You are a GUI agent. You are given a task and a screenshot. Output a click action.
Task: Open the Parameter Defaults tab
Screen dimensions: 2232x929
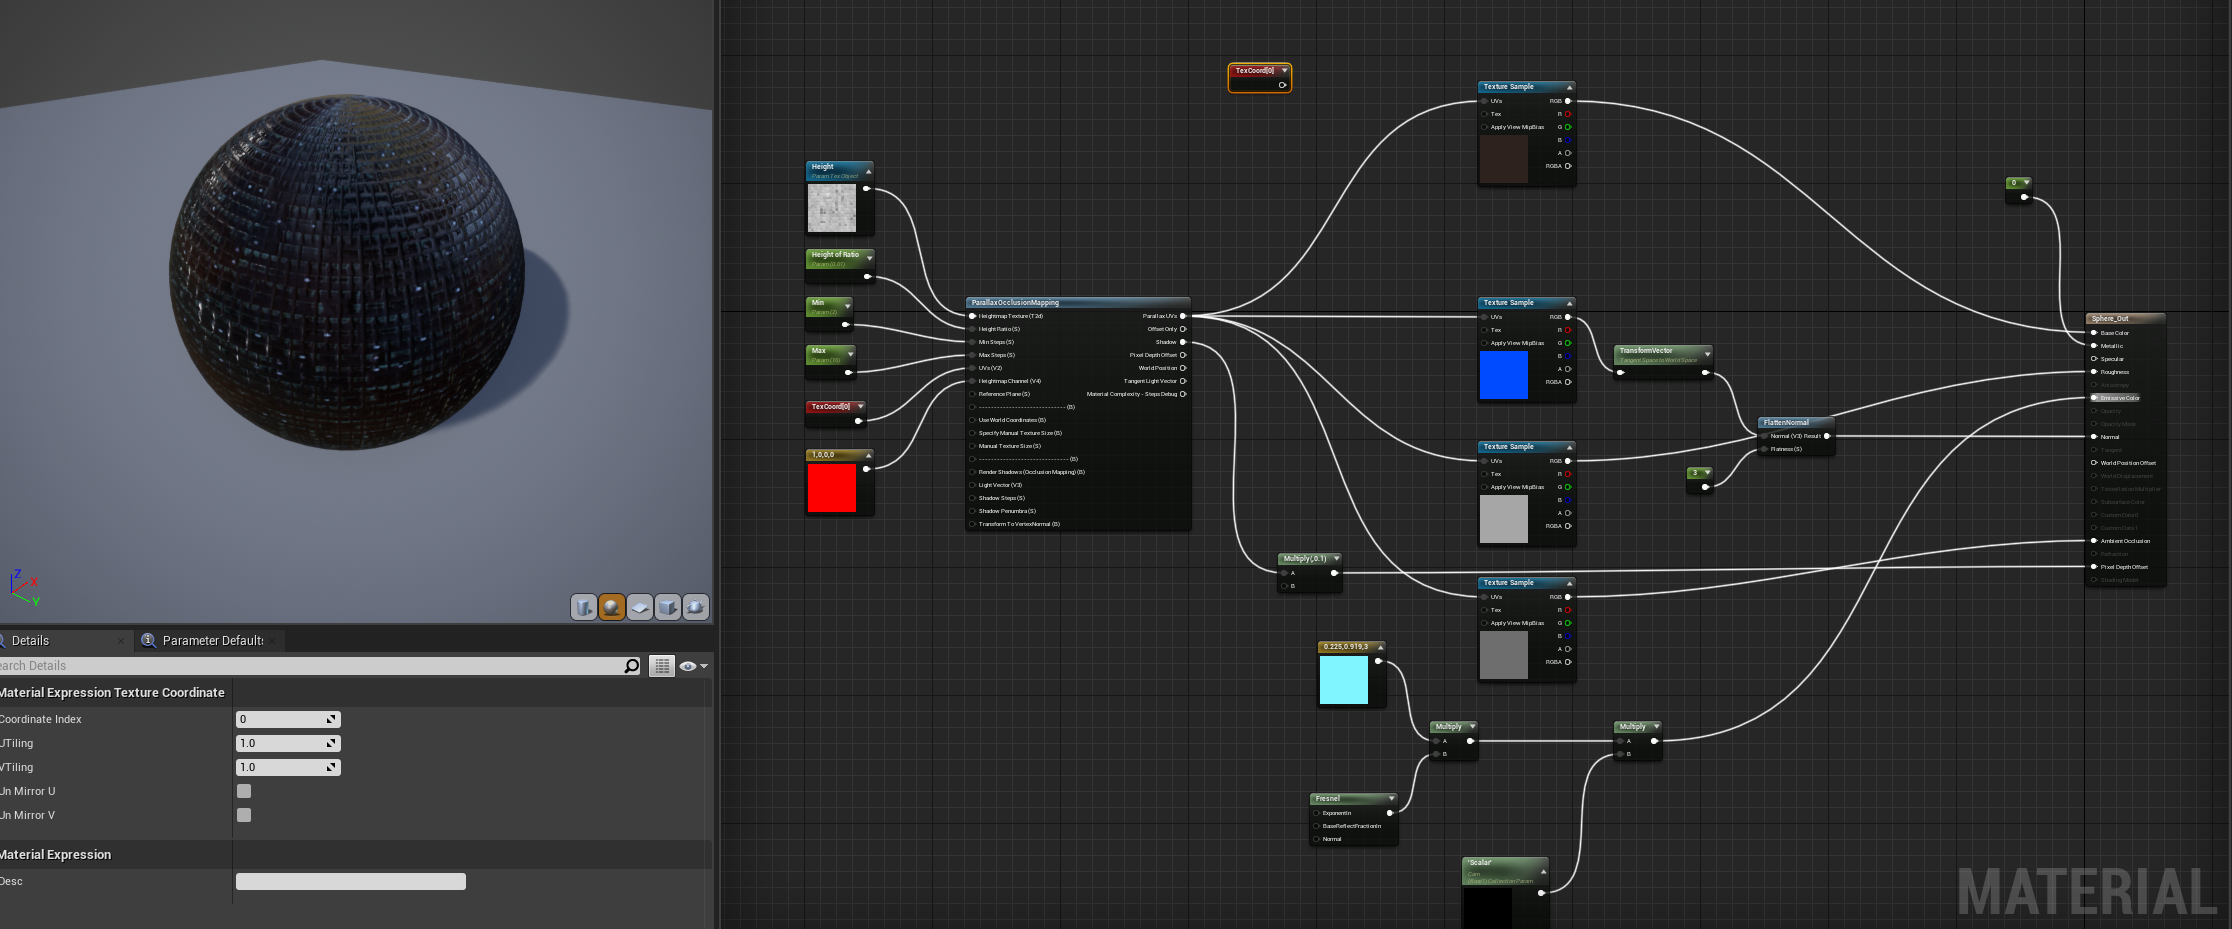click(x=212, y=641)
